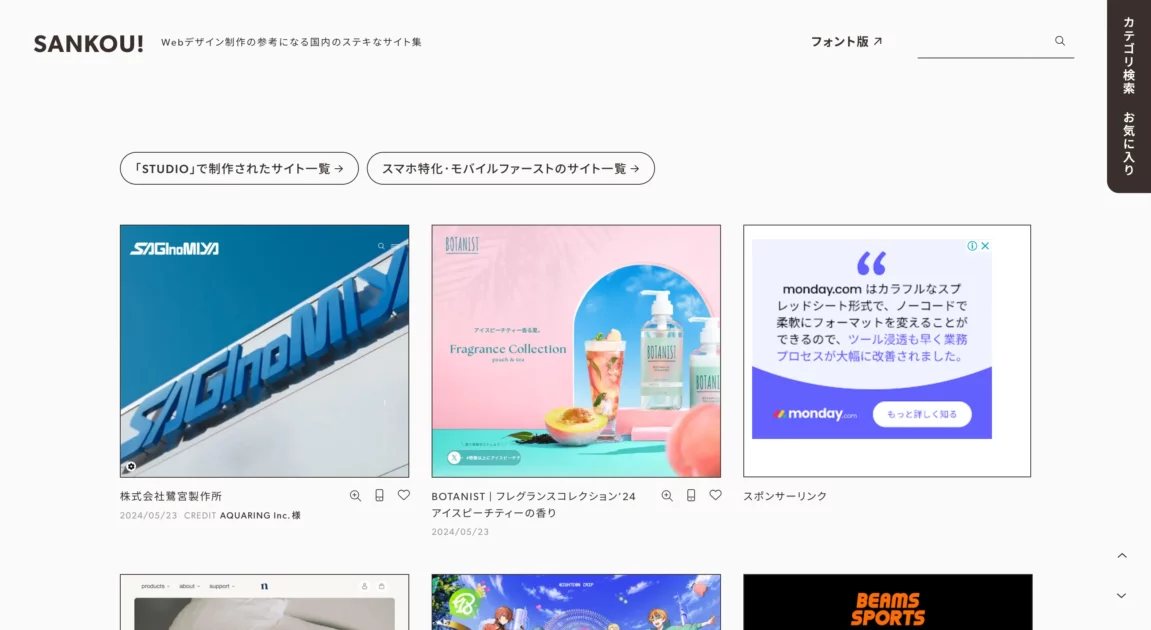Image resolution: width=1151 pixels, height=630 pixels.
Task: Close the monday.com ad
Action: 985,246
